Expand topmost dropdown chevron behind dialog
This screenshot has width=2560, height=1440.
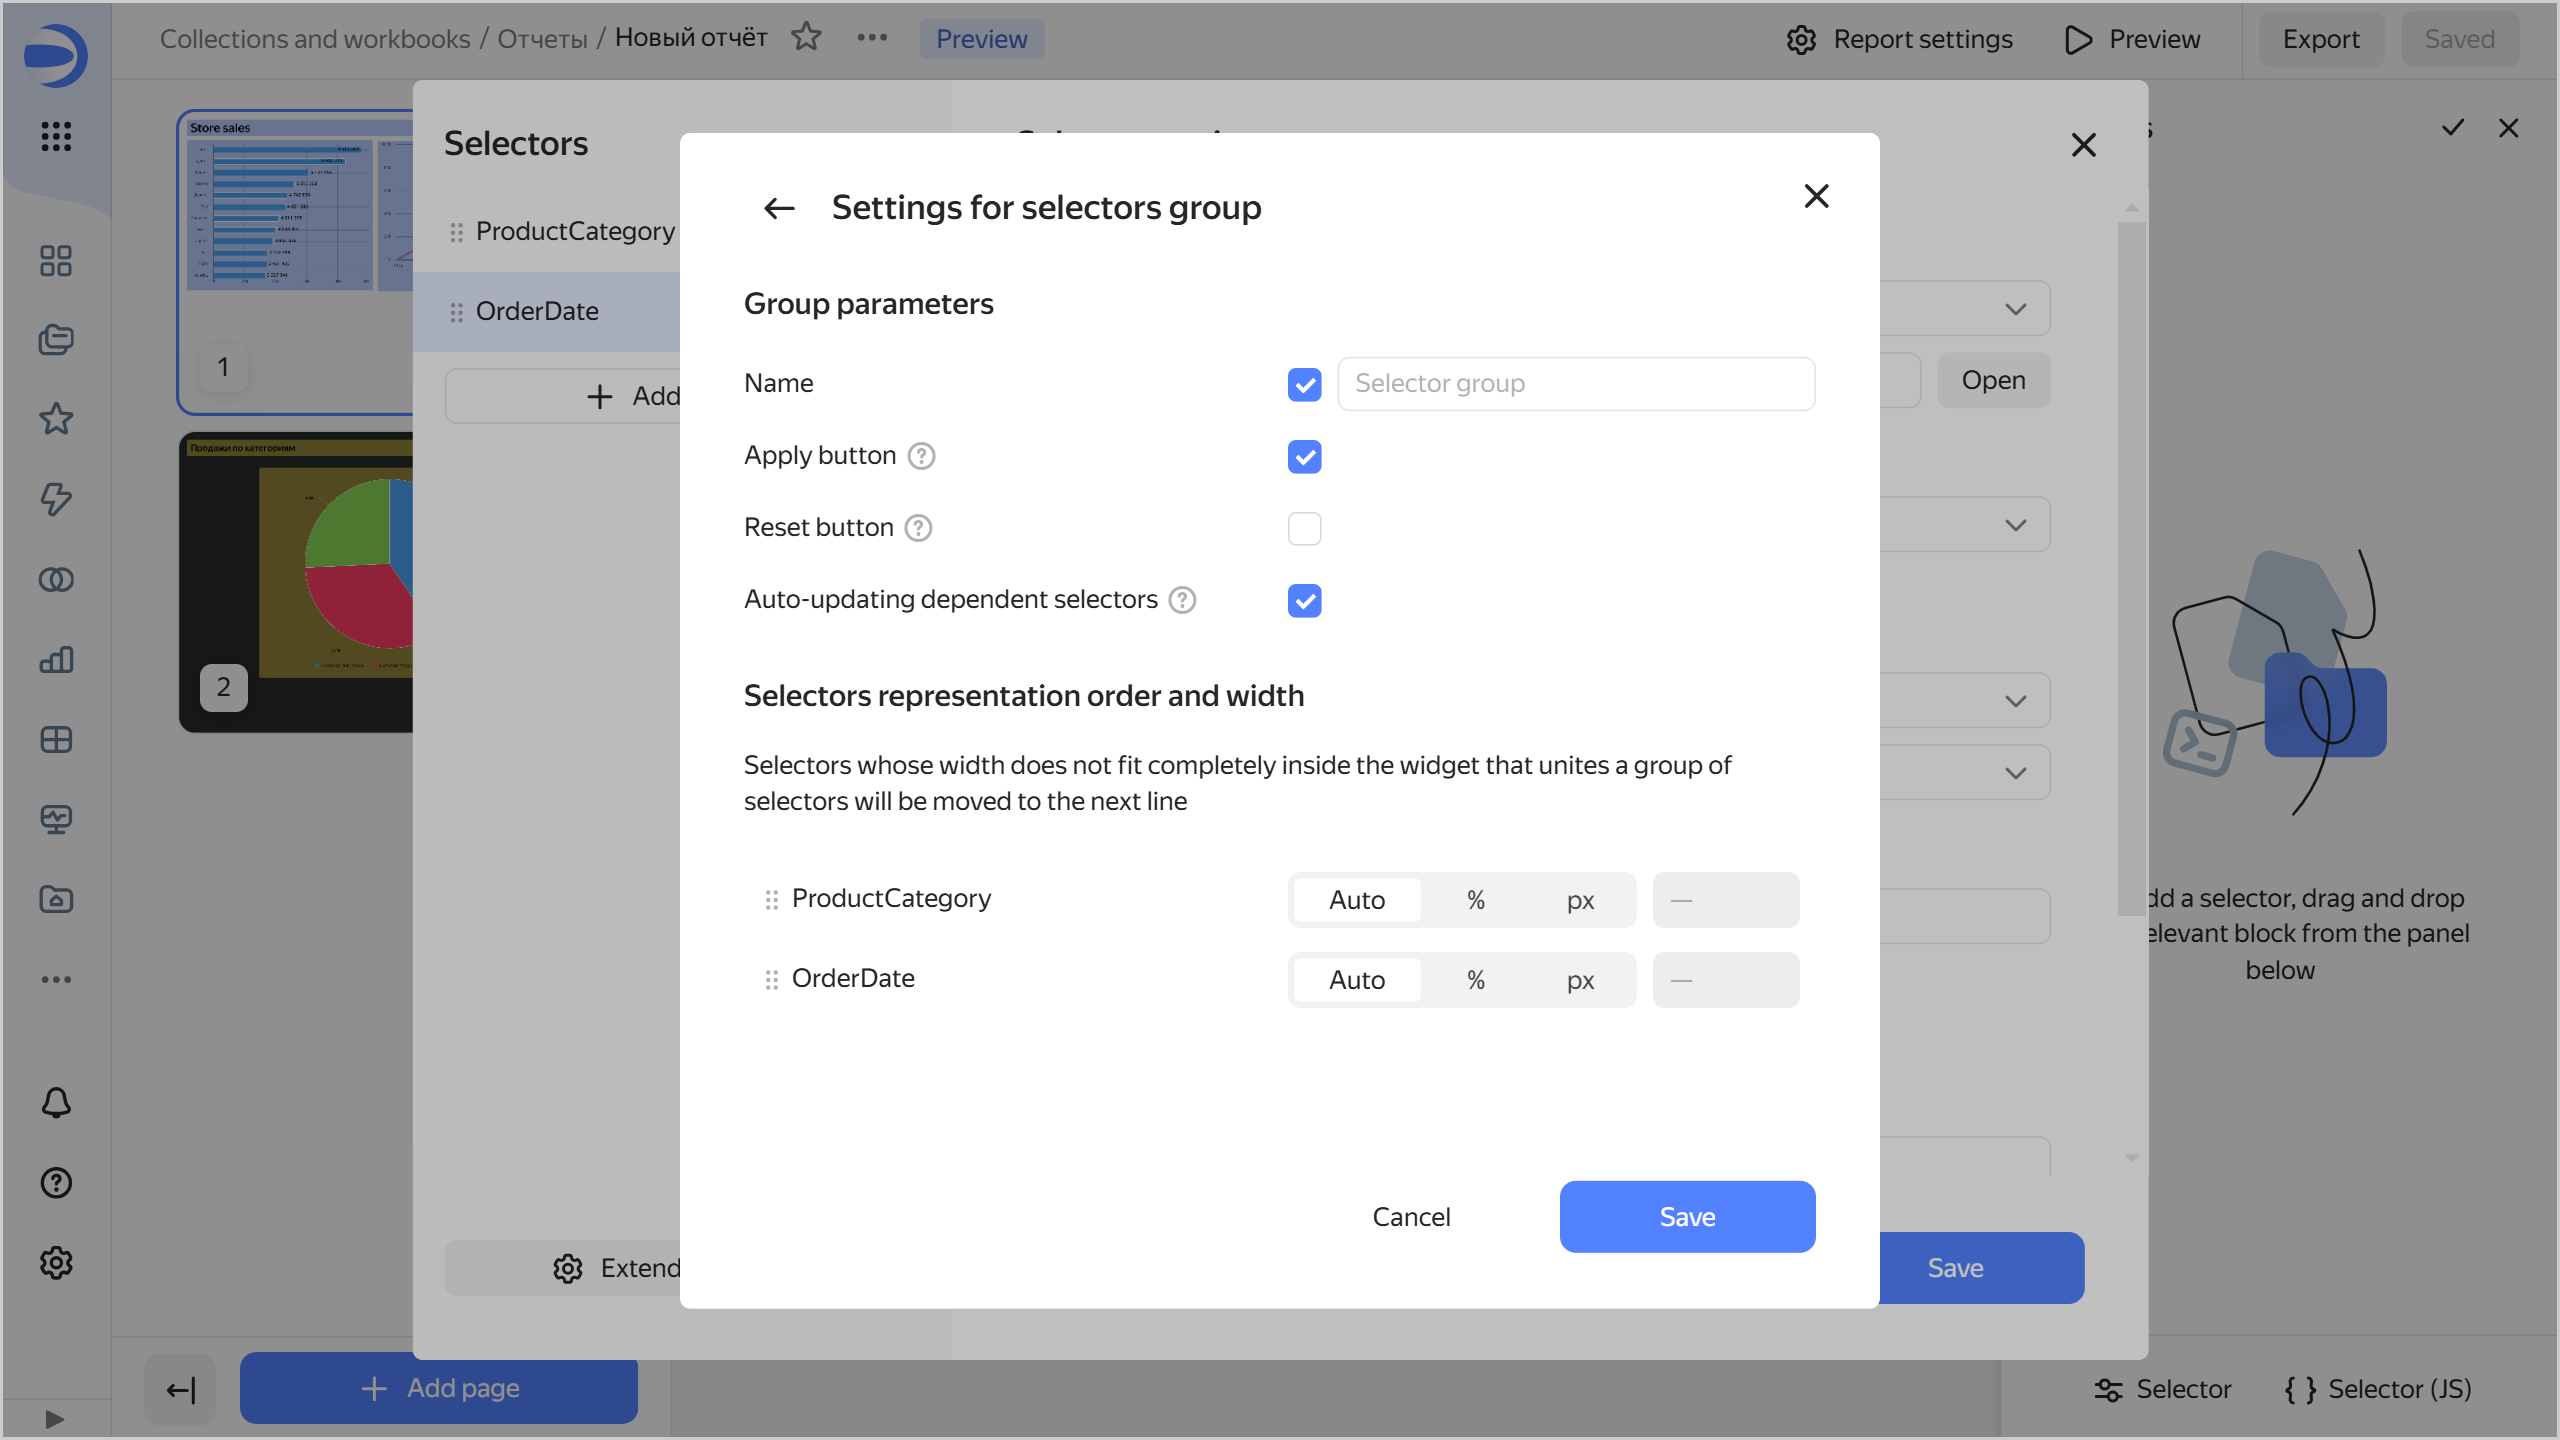coord(2015,309)
